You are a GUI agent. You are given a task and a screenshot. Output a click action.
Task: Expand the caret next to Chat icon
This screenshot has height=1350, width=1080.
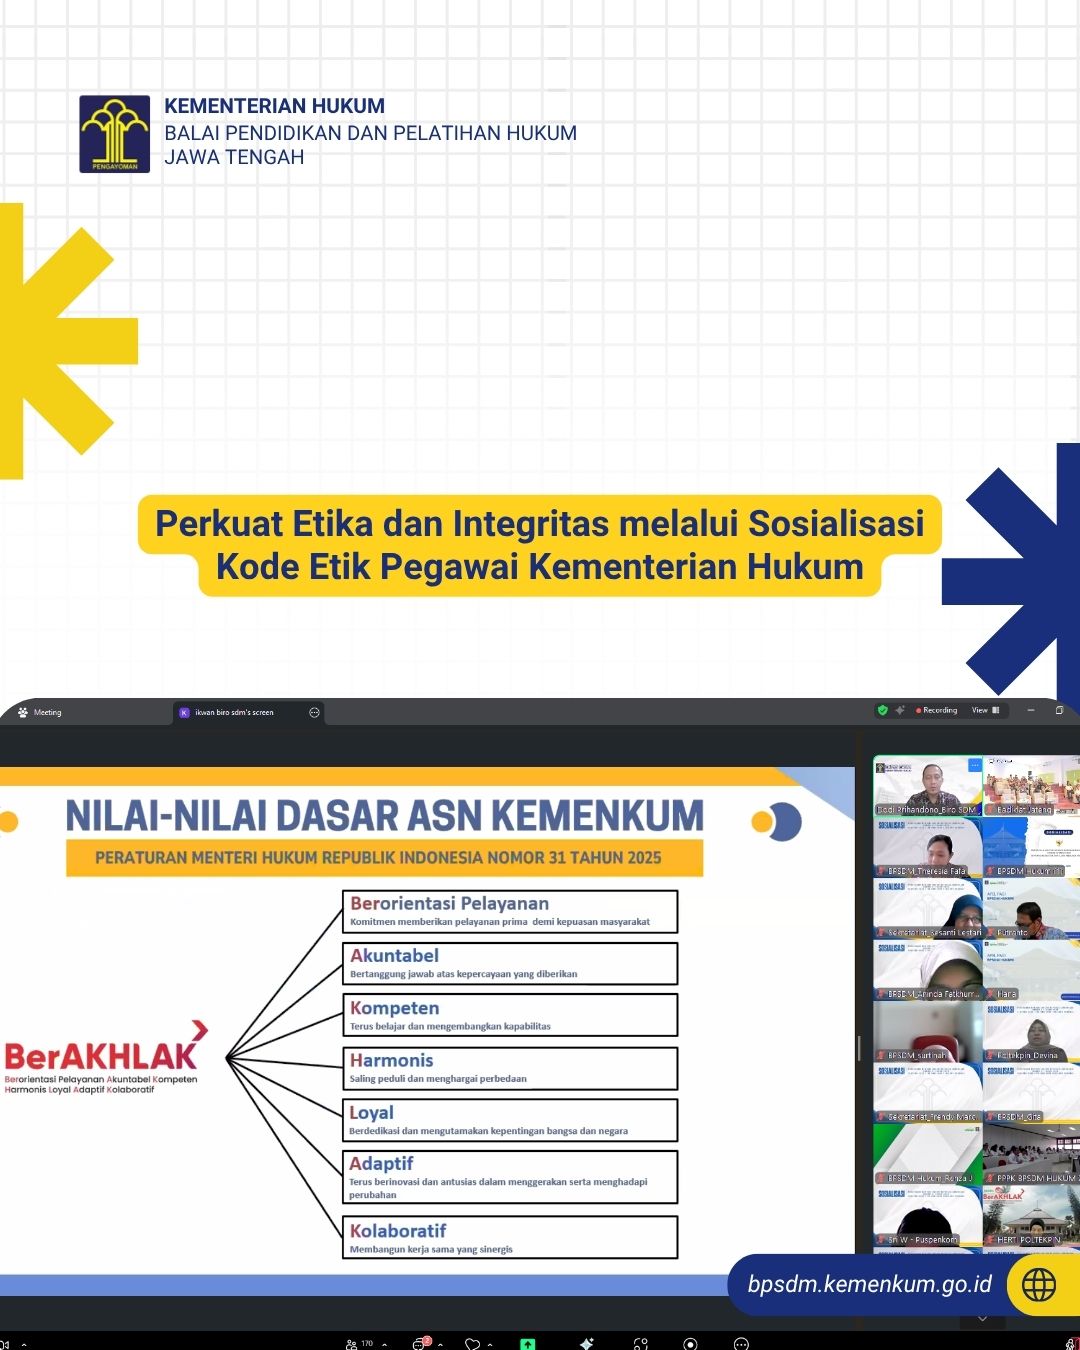(440, 1344)
